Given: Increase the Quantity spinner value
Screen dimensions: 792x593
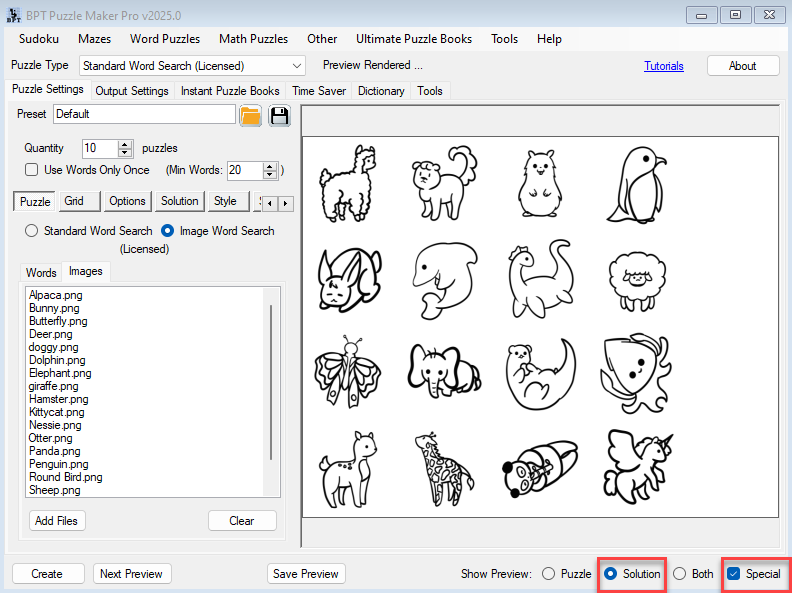Looking at the screenshot, I should (125, 144).
